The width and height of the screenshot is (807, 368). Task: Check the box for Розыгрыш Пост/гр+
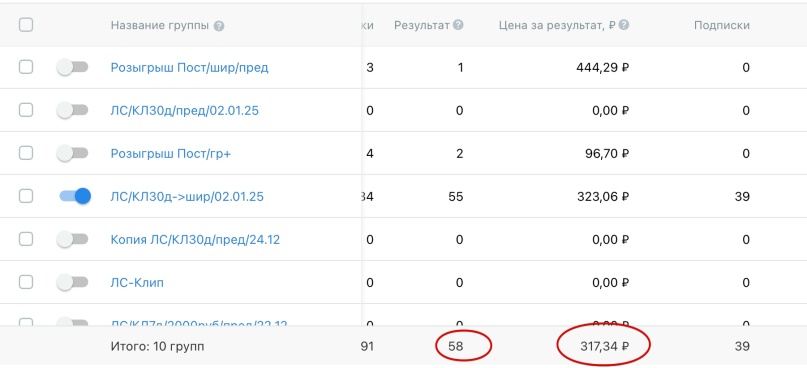coord(26,153)
